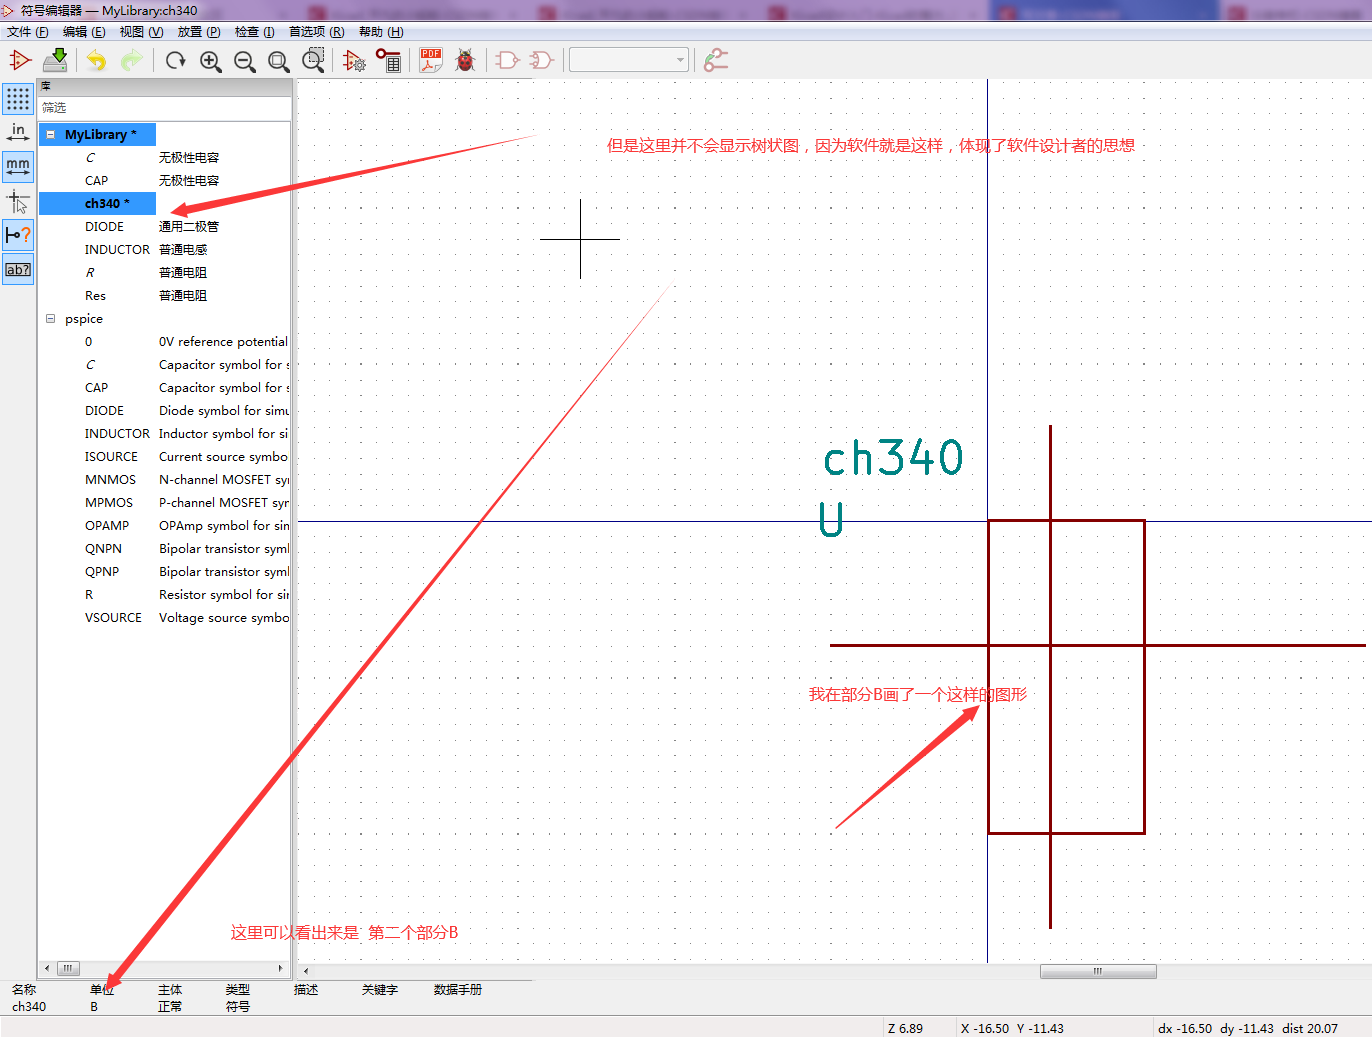This screenshot has width=1372, height=1037.
Task: Toggle pin electrical type display
Action: (18, 235)
